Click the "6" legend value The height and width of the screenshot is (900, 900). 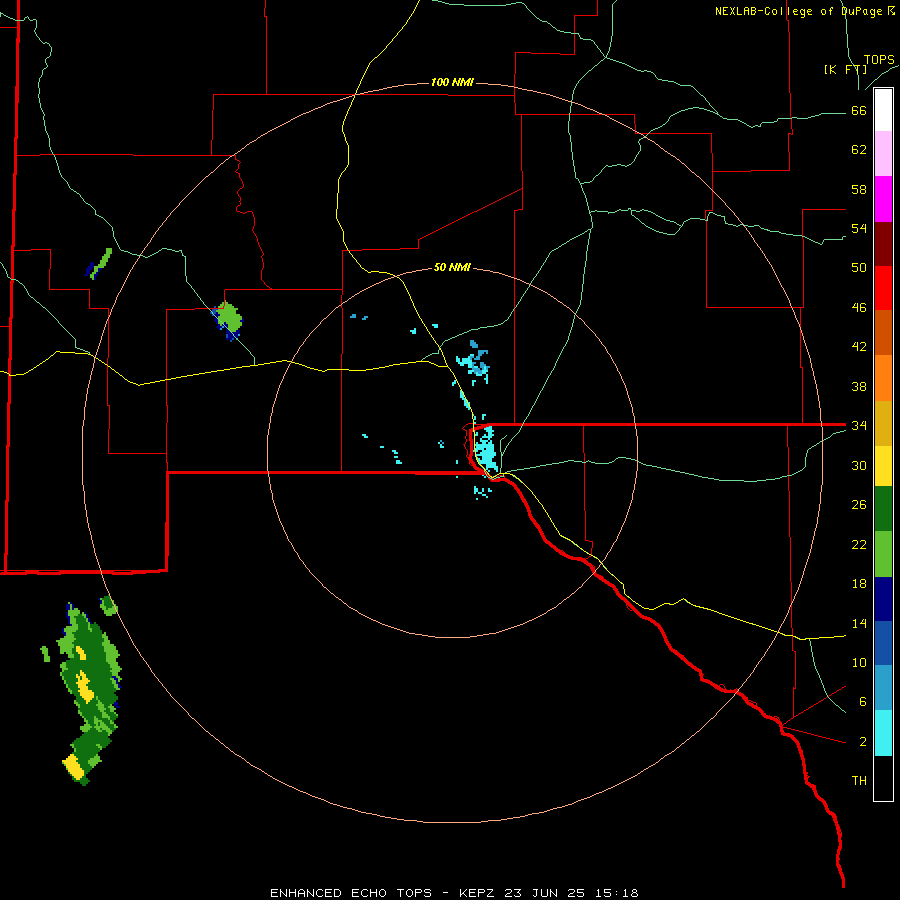863,702
